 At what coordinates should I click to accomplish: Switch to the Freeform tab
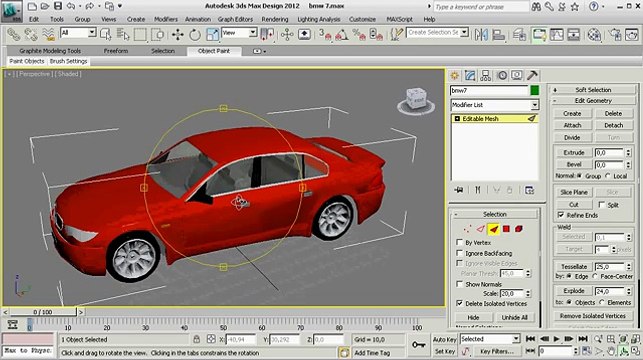pyautogui.click(x=116, y=51)
